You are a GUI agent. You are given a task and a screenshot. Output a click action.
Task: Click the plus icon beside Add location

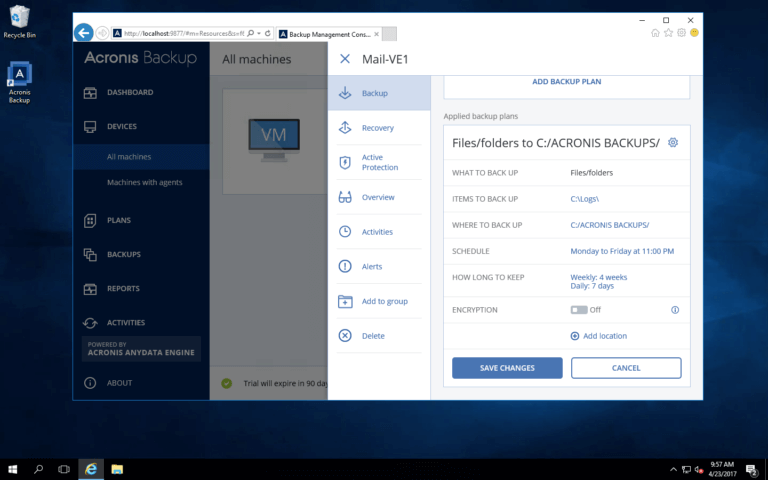(x=575, y=336)
